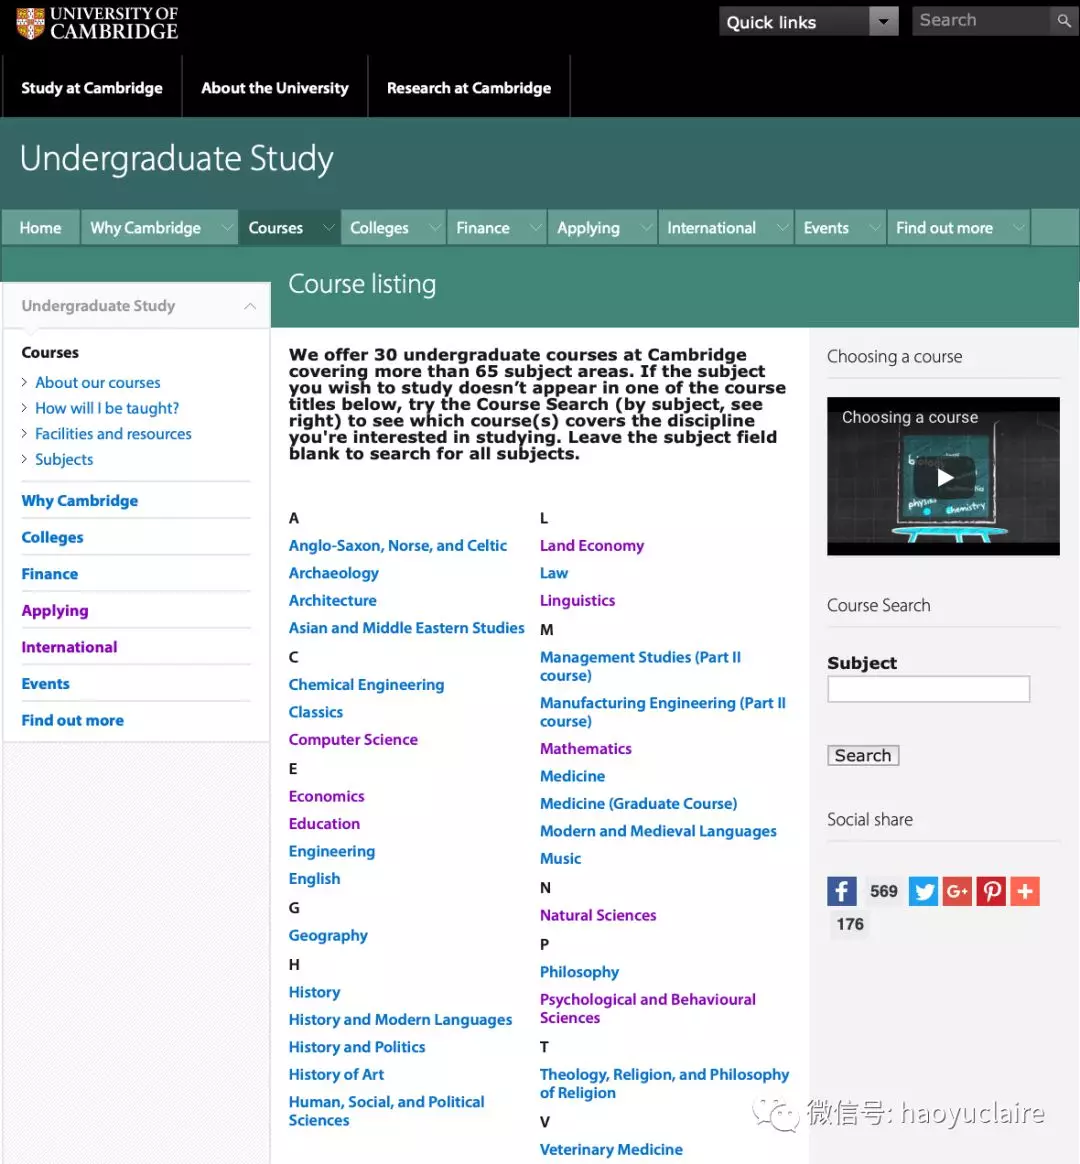Open Management Studies (Part II course)
The height and width of the screenshot is (1164, 1080).
[x=641, y=666]
